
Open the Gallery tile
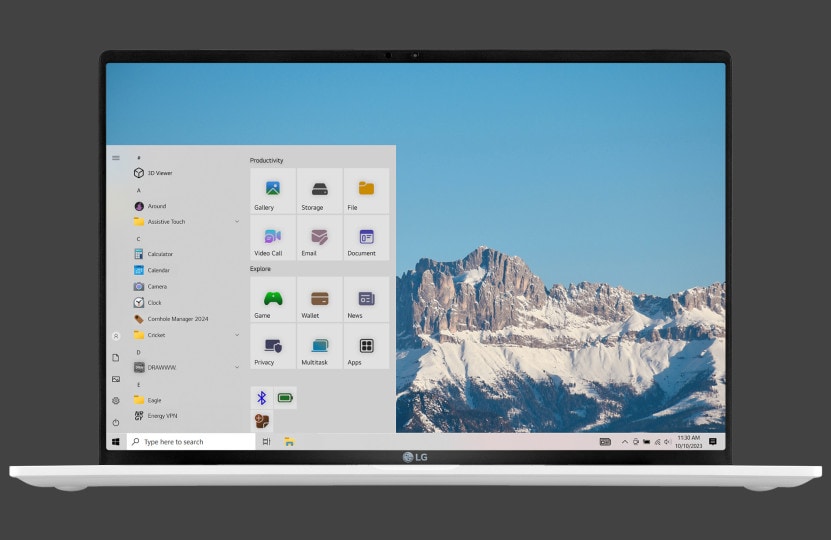click(272, 191)
